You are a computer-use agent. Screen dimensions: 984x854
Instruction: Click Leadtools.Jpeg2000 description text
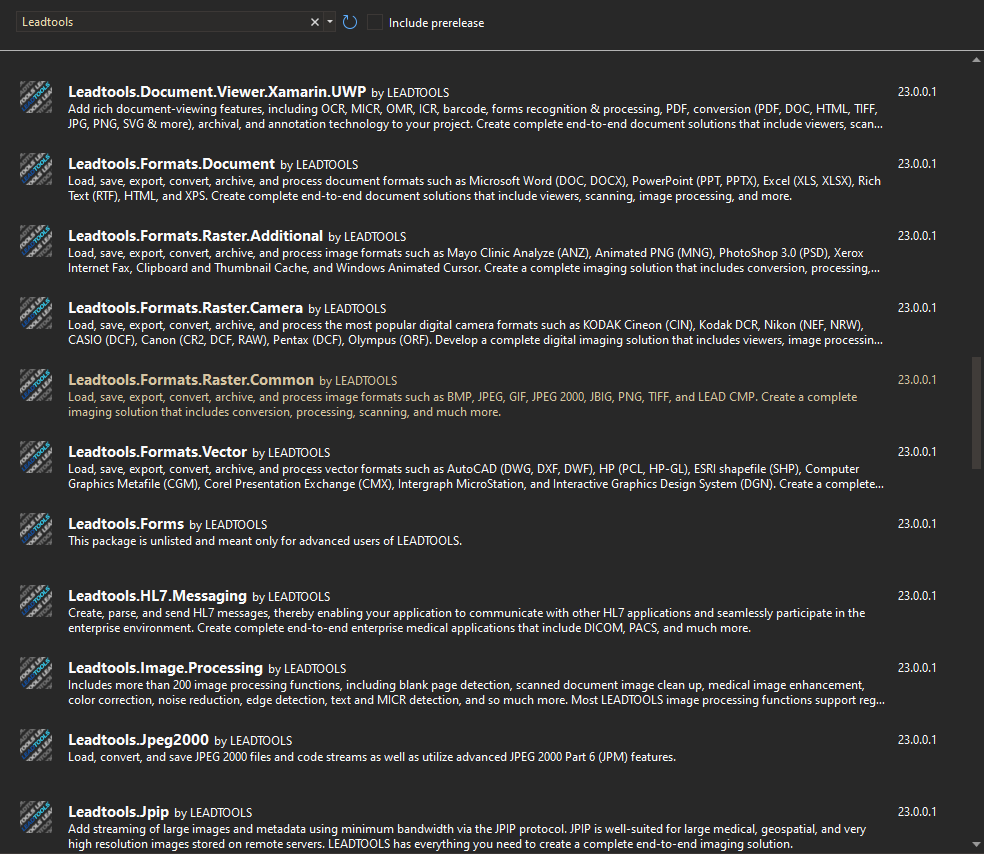coord(372,757)
